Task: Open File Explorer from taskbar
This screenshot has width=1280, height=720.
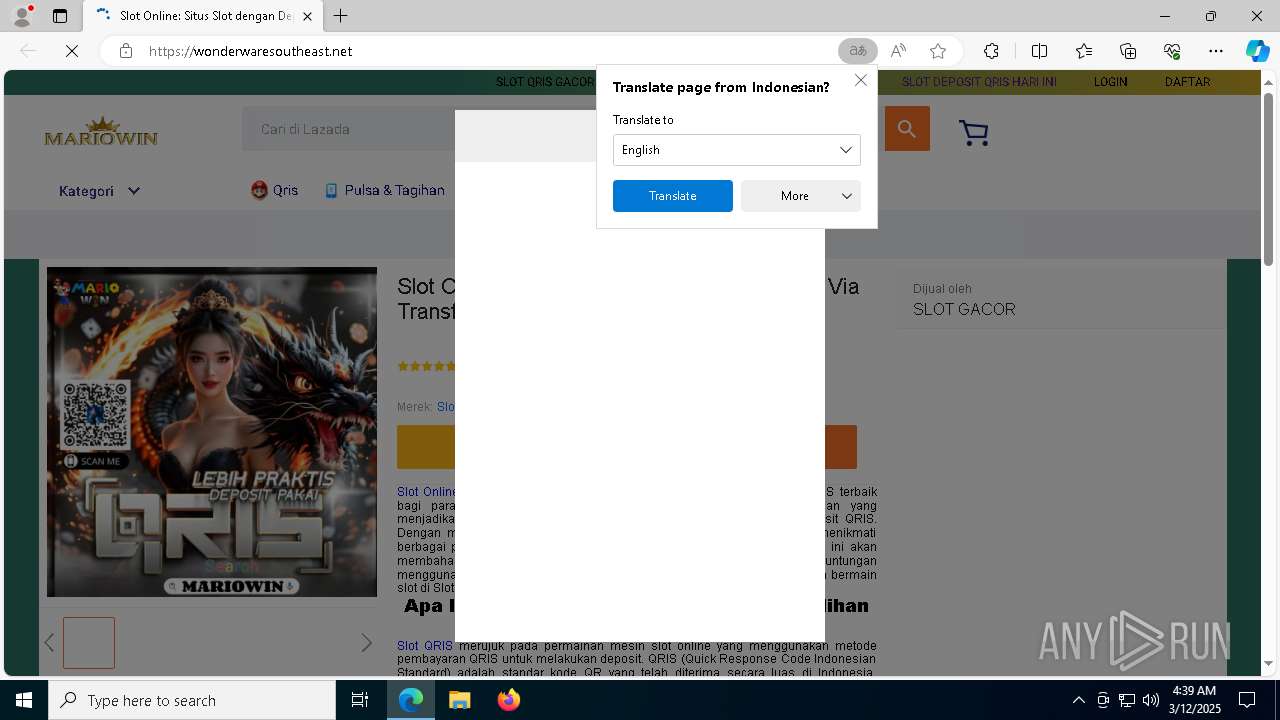Action: point(460,700)
